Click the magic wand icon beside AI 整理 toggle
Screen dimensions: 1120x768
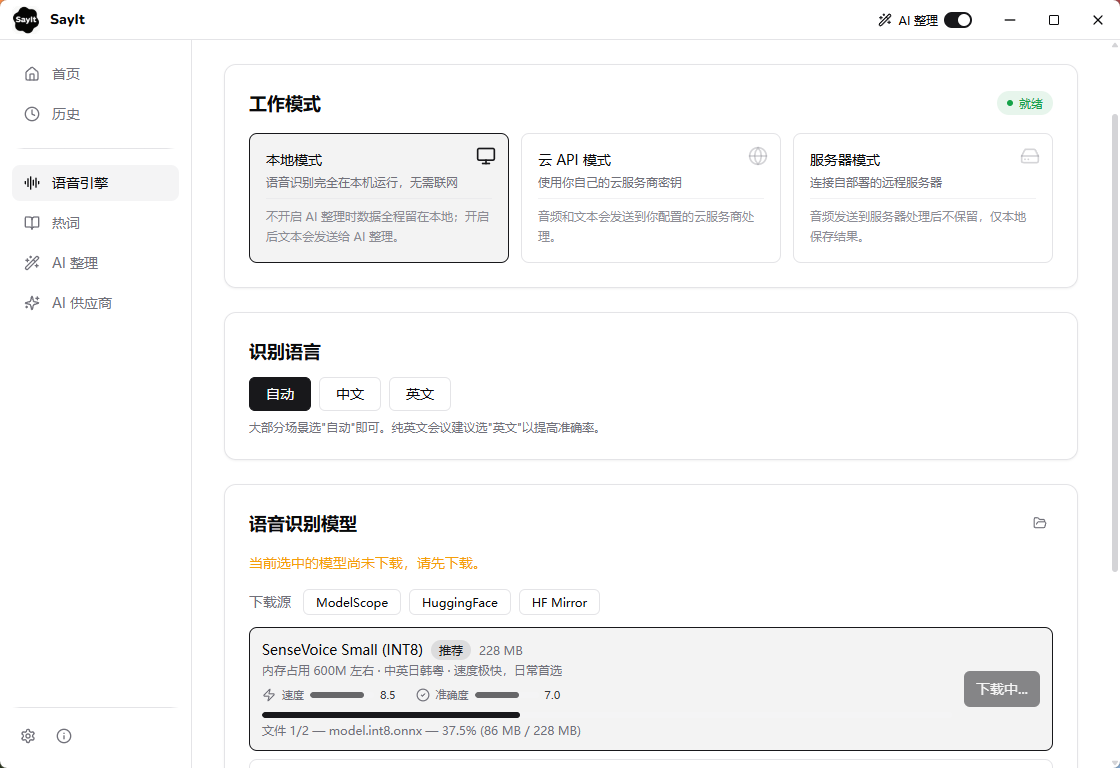884,20
